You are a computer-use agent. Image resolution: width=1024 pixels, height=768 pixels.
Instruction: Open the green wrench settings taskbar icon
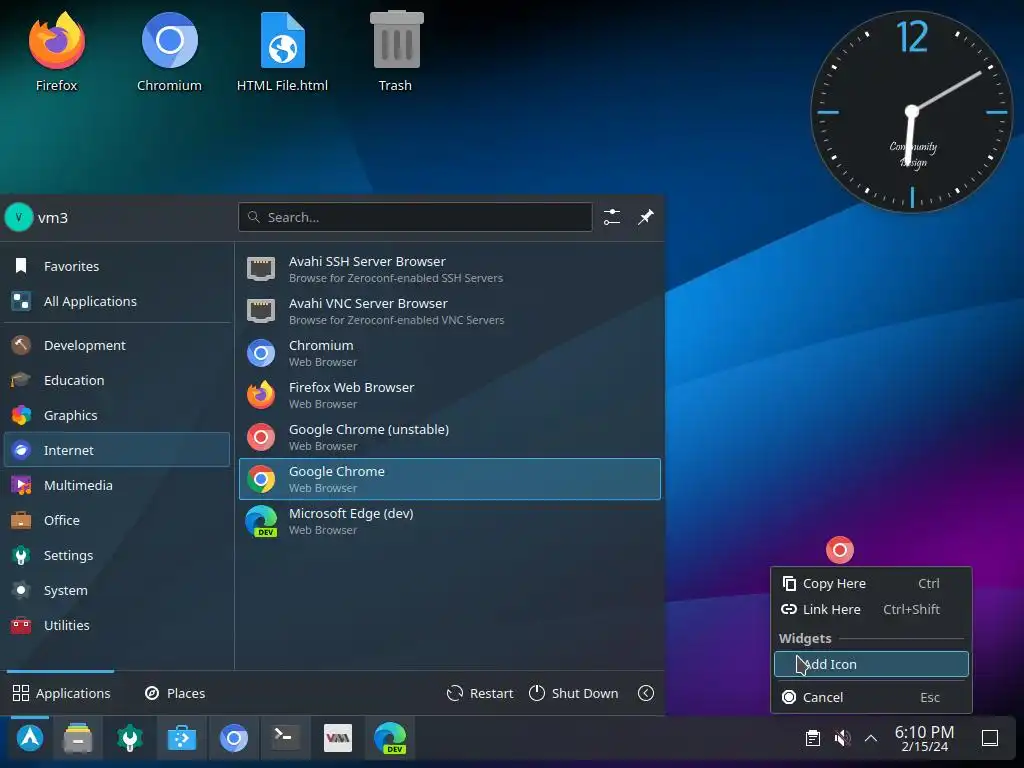point(129,738)
